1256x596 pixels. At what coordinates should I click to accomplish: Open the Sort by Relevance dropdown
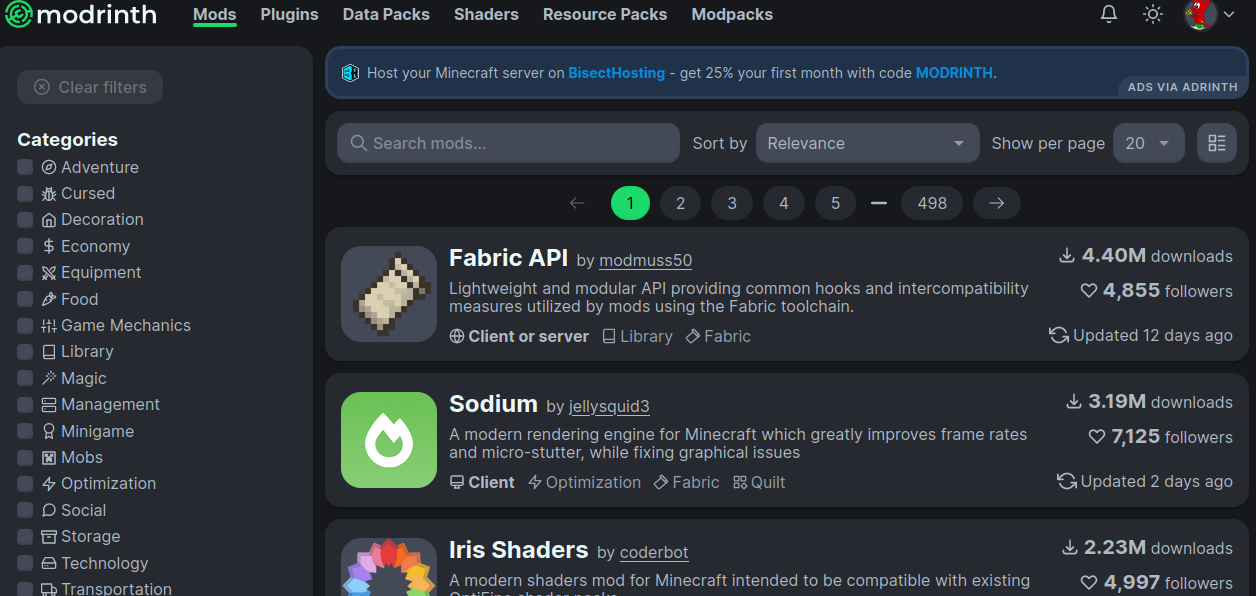[x=866, y=143]
